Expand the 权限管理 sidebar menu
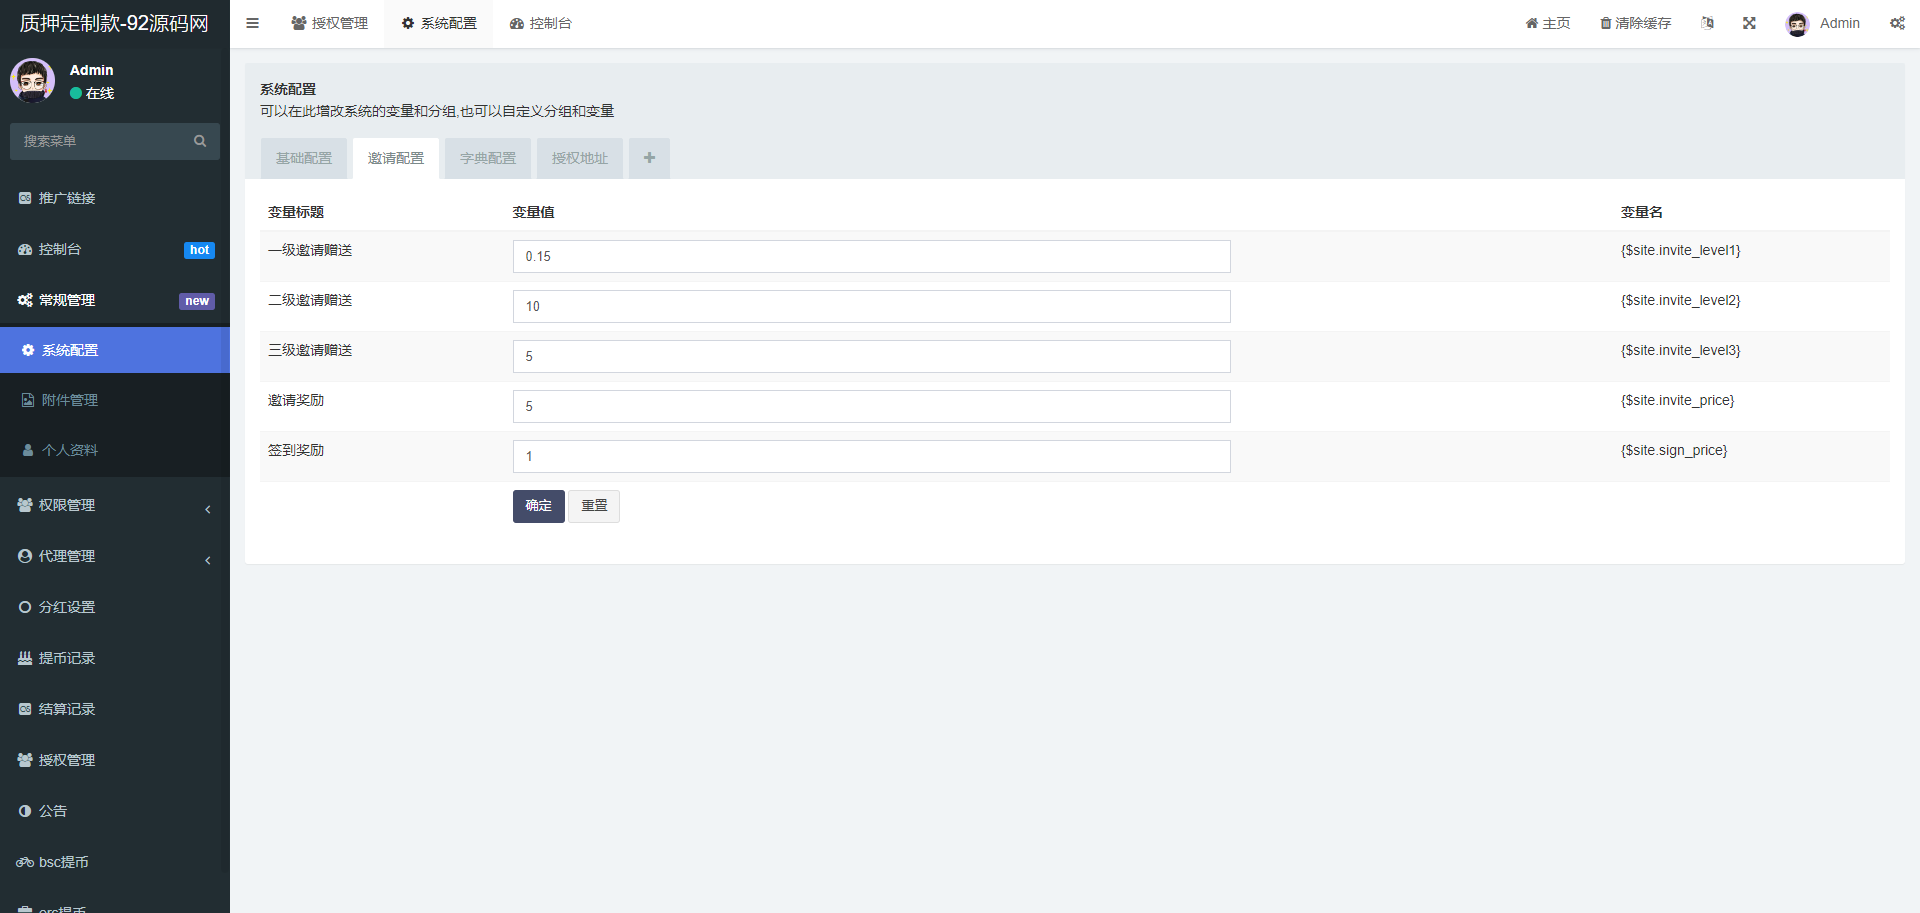1920x913 pixels. tap(115, 506)
